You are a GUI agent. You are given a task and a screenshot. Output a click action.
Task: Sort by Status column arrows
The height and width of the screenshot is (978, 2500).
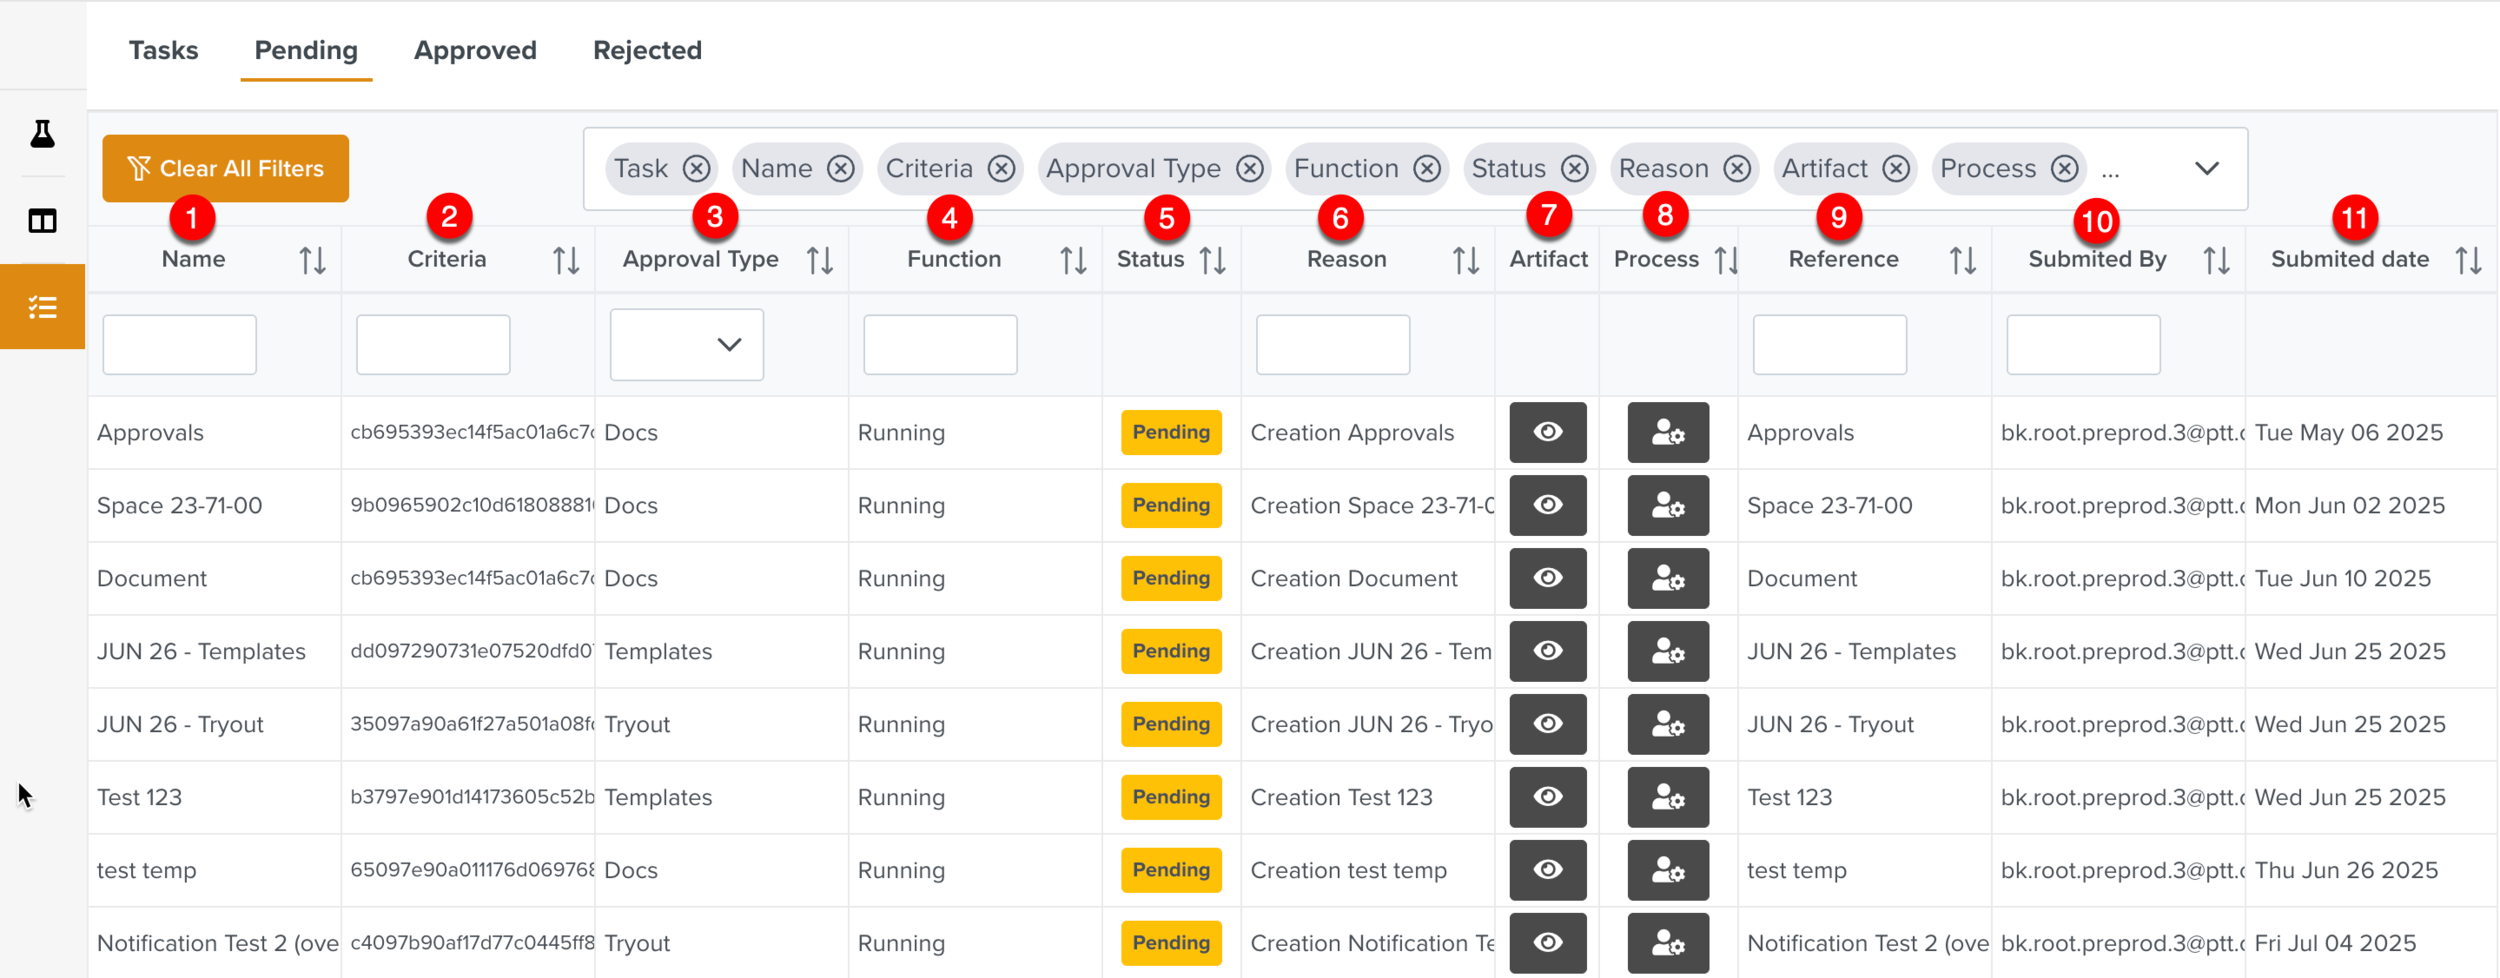pyautogui.click(x=1212, y=261)
